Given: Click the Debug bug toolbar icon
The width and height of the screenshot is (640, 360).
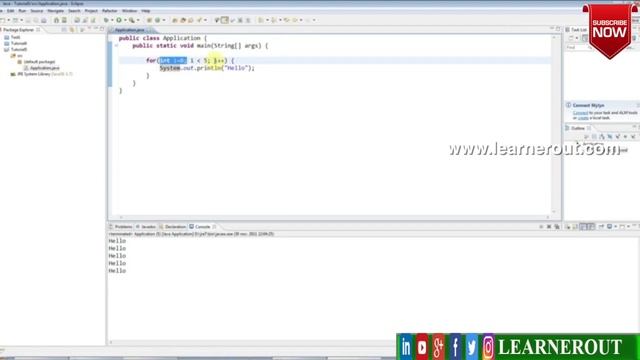Looking at the screenshot, I should tap(106, 20).
